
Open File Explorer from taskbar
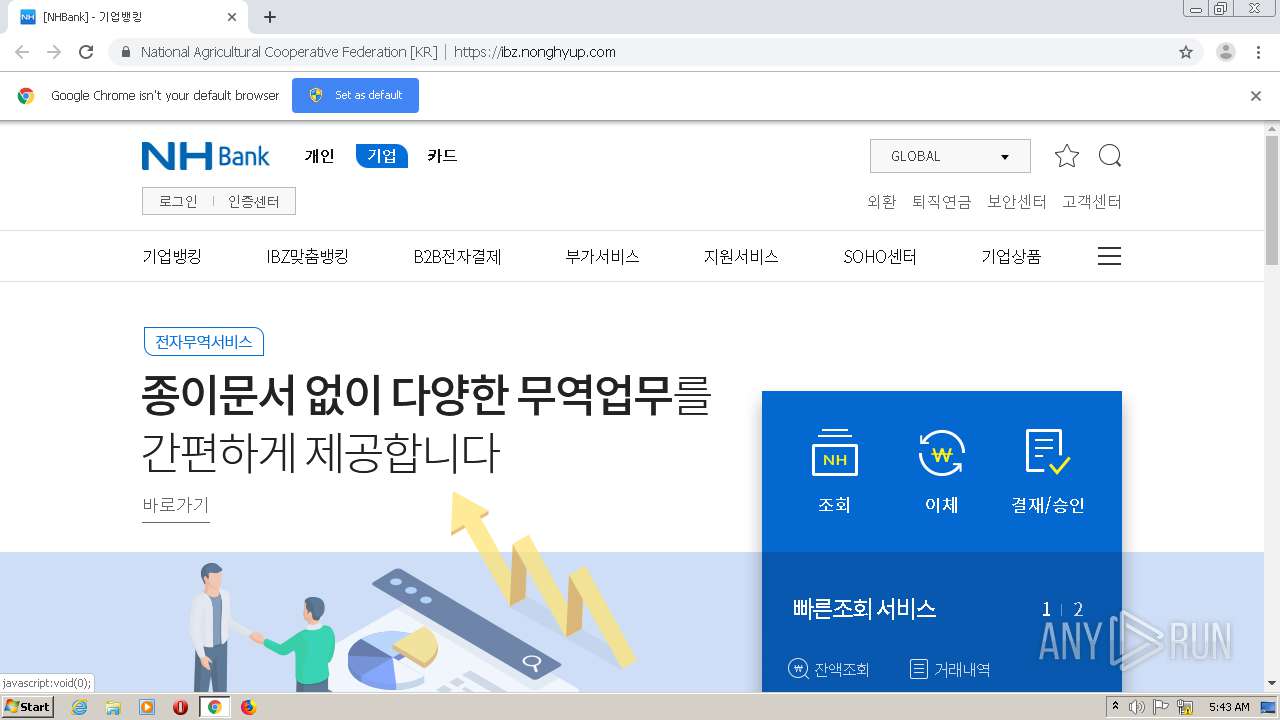tap(113, 707)
